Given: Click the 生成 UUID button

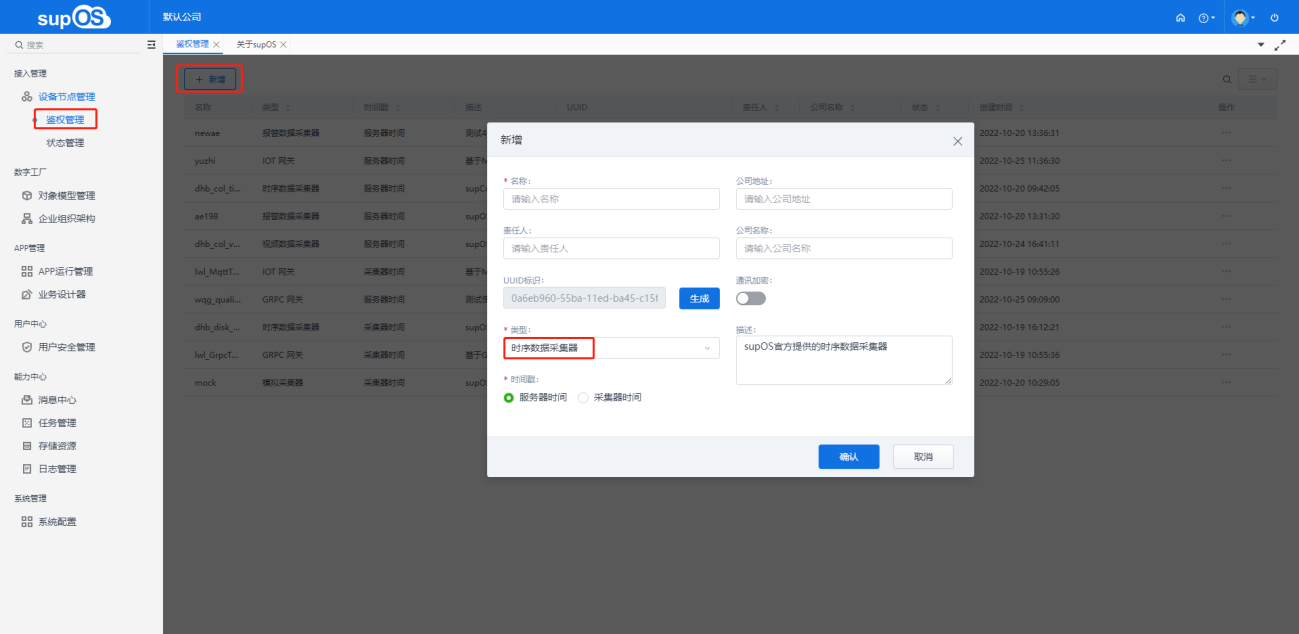Looking at the screenshot, I should [699, 298].
